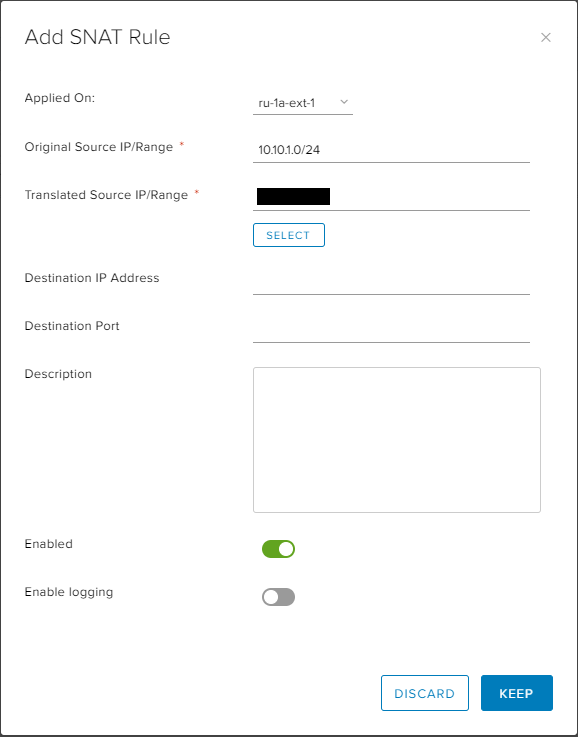The image size is (578, 737).
Task: Click the KEEP button
Action: 517,693
